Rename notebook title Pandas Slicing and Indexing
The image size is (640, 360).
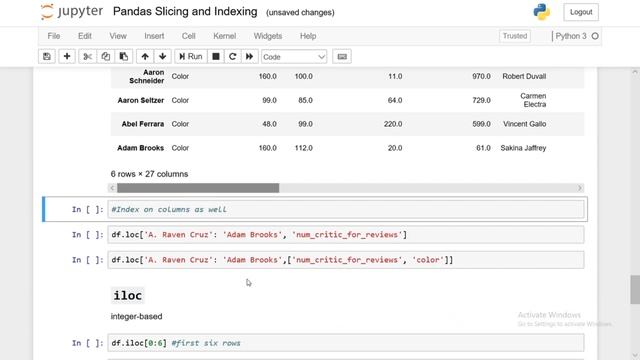click(x=185, y=12)
